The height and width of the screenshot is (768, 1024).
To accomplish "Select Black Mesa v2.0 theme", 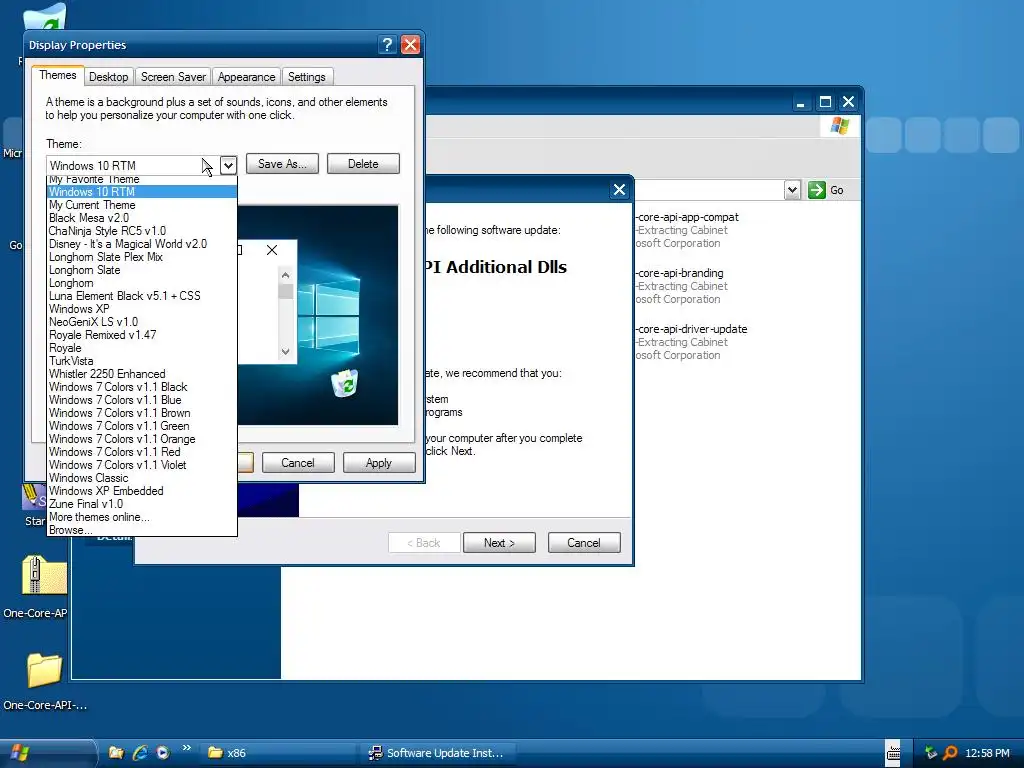I will click(x=142, y=218).
